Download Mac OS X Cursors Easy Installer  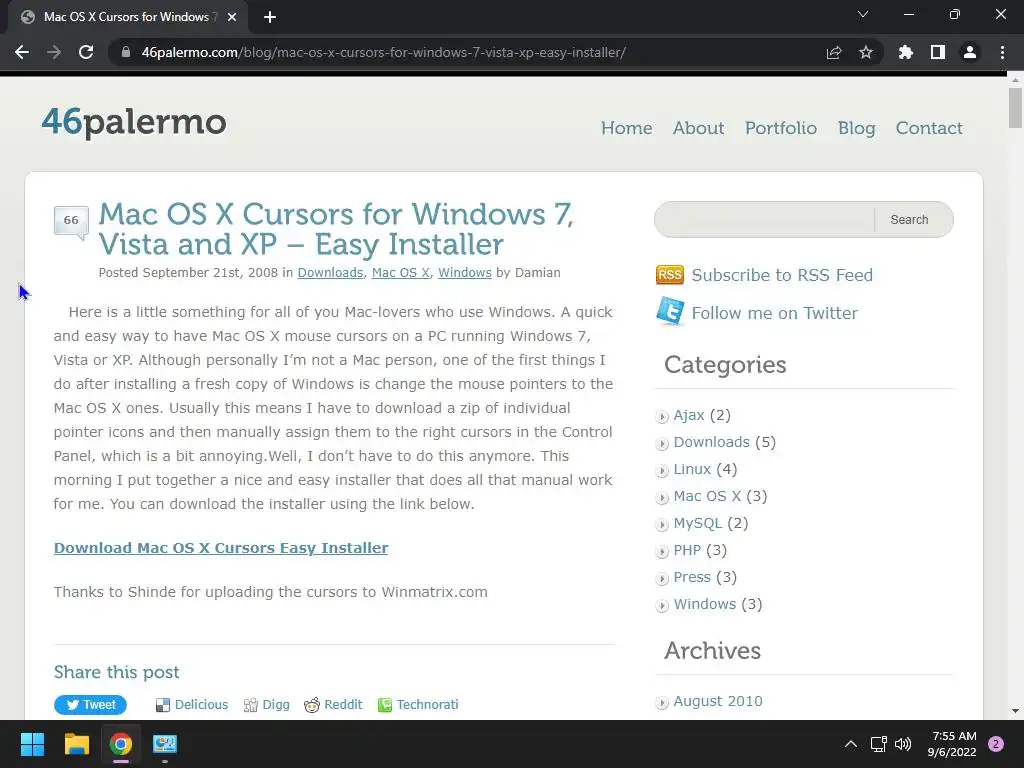221,548
